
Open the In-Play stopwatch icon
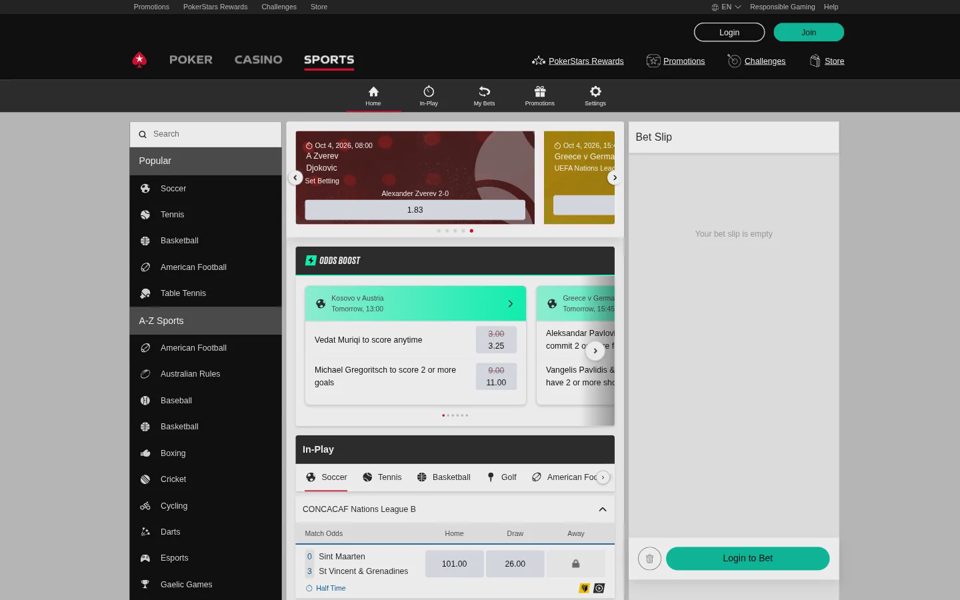429,92
